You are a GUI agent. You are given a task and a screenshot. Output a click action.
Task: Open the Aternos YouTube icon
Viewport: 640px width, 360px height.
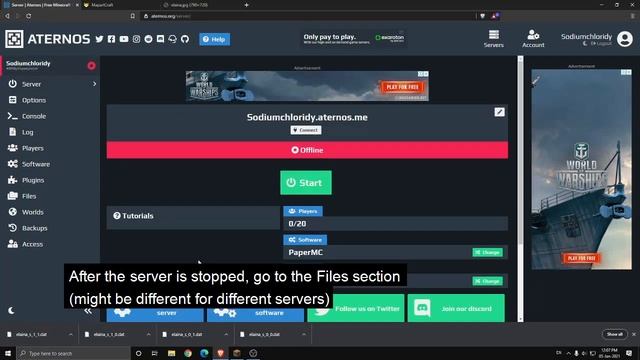pos(124,39)
